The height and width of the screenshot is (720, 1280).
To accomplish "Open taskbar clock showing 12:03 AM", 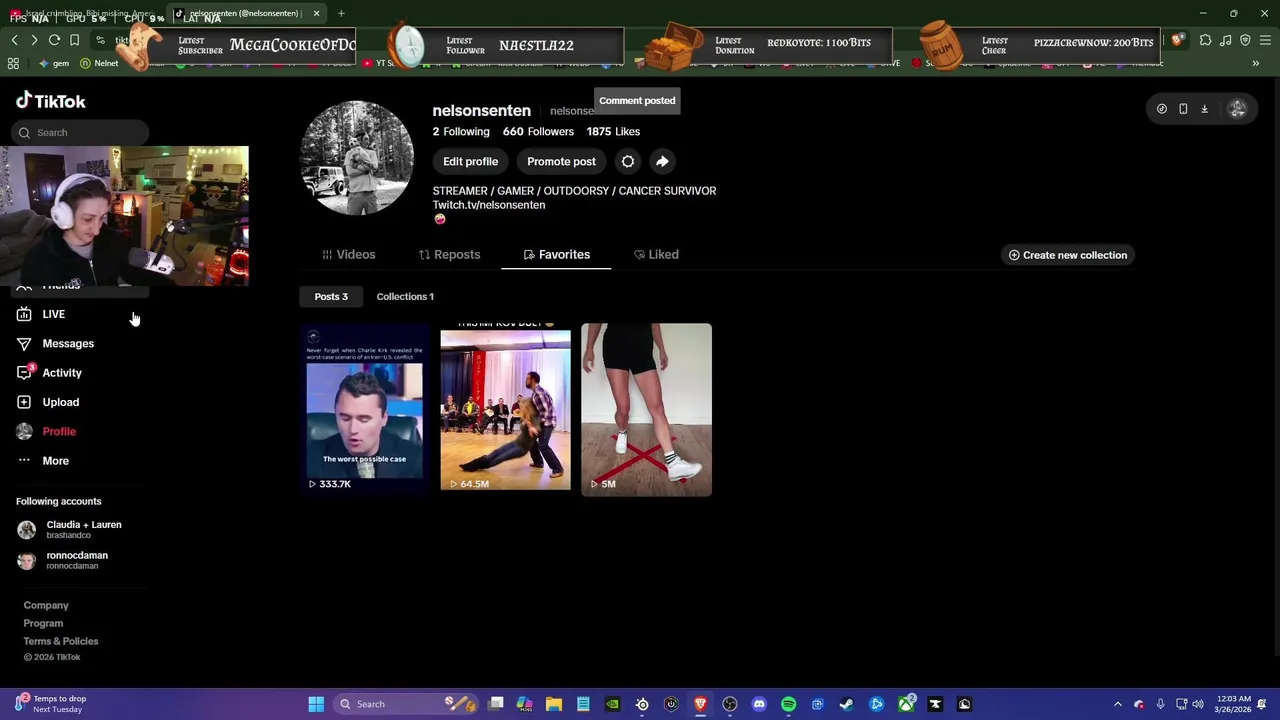I will [1235, 704].
